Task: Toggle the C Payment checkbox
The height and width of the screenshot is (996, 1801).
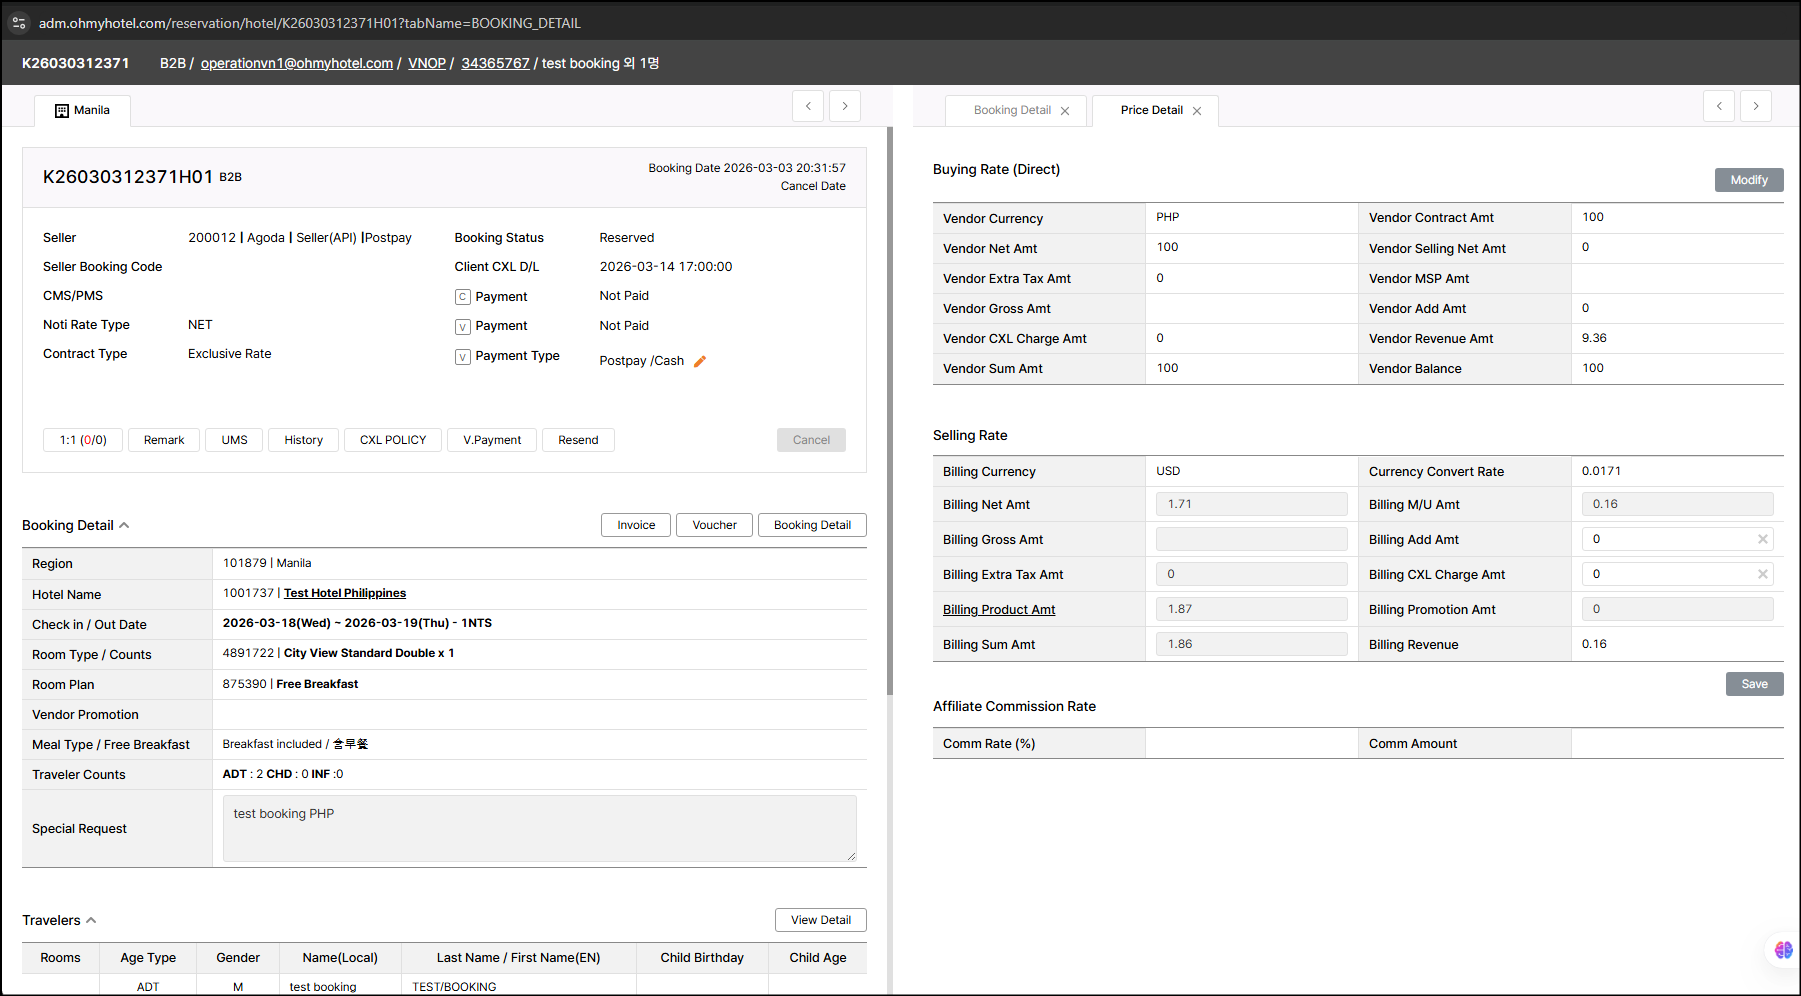Action: point(463,297)
